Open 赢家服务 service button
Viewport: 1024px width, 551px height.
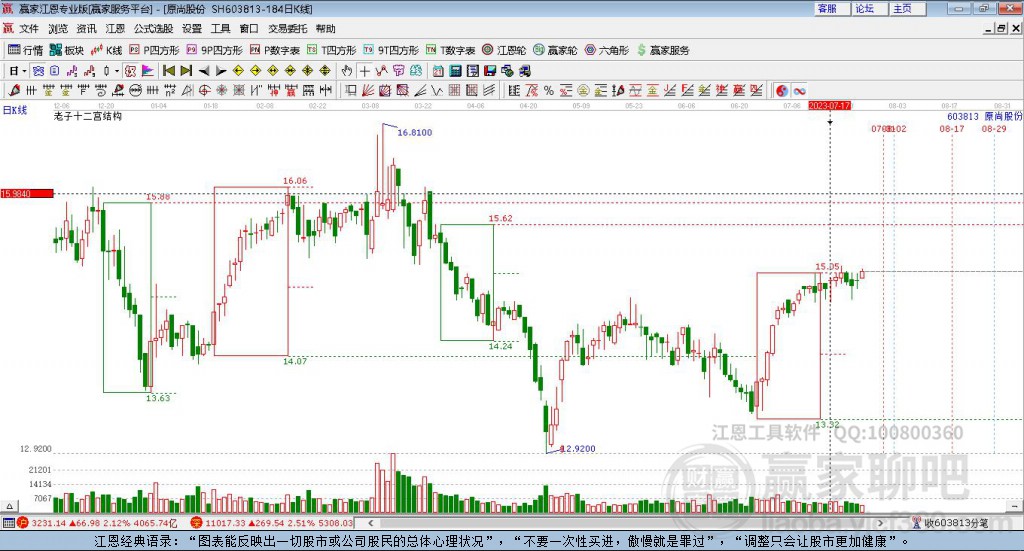pyautogui.click(x=663, y=50)
